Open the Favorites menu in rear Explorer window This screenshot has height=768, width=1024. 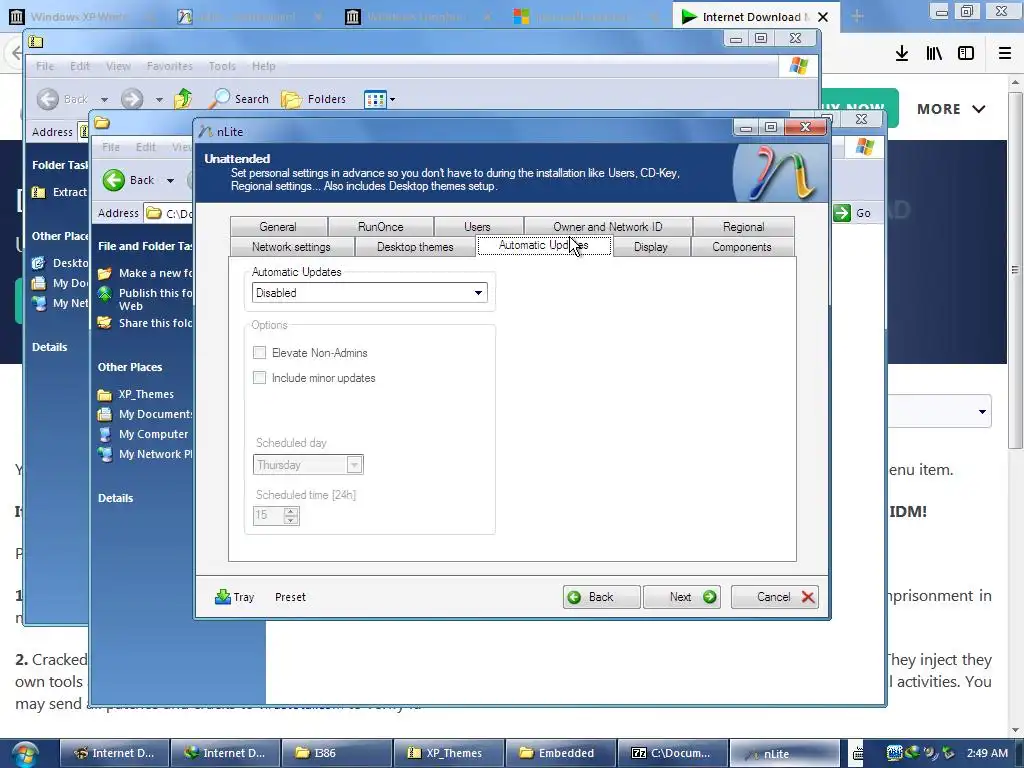coord(170,66)
